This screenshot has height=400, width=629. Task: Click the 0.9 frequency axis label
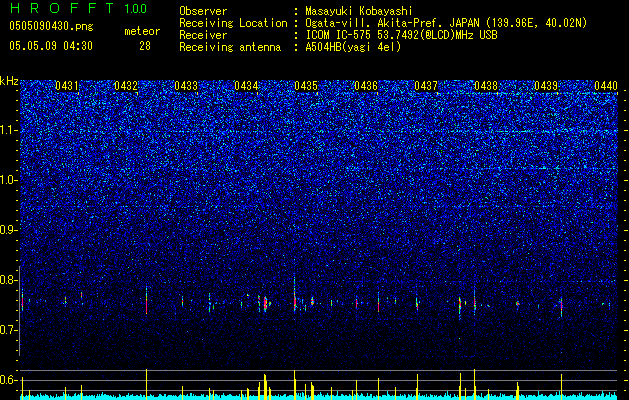[x=7, y=230]
